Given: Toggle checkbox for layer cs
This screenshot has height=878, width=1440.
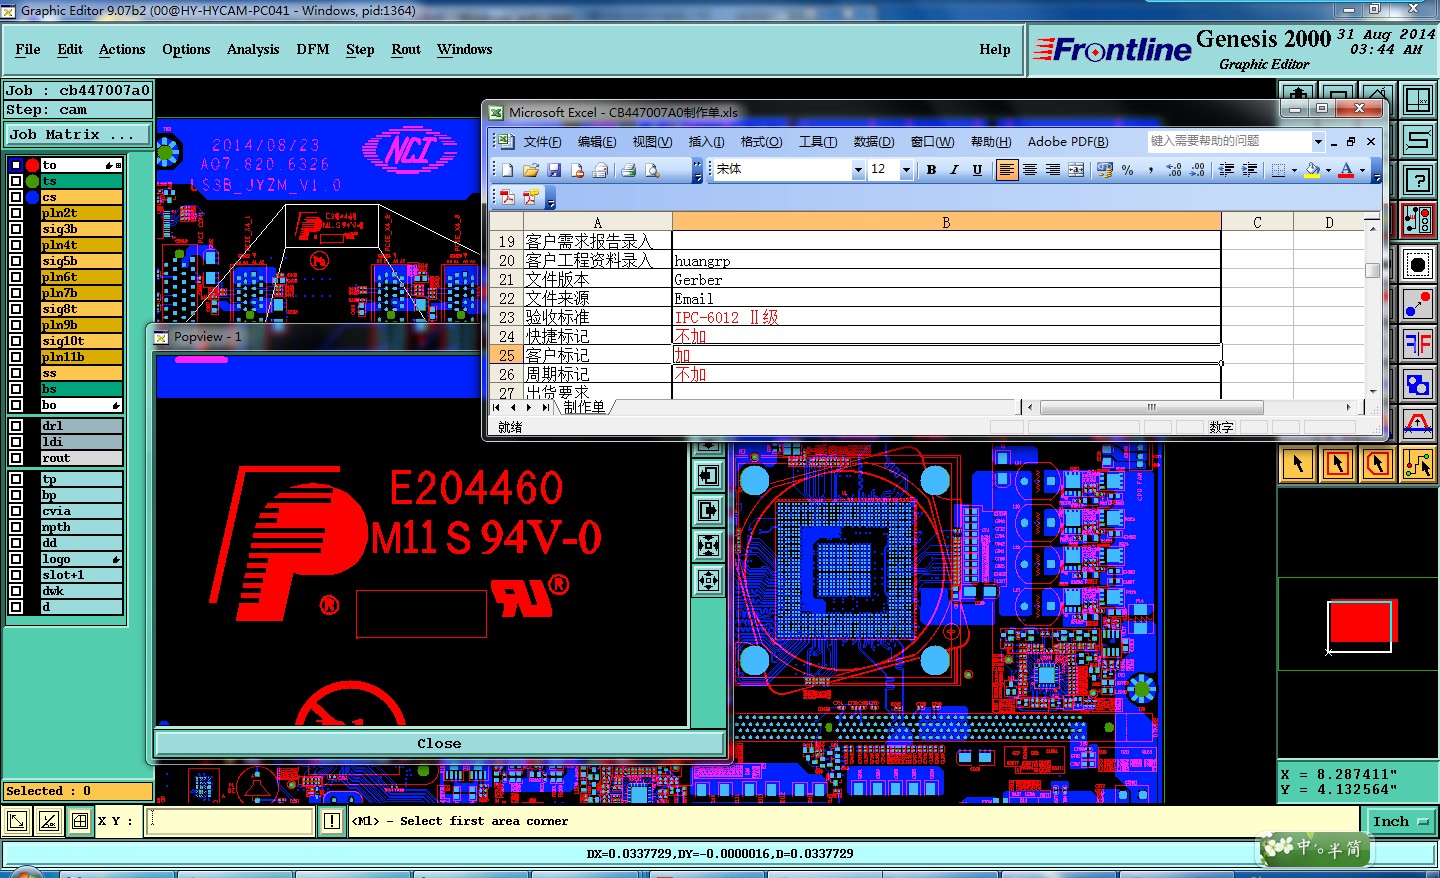Looking at the screenshot, I should 15,197.
